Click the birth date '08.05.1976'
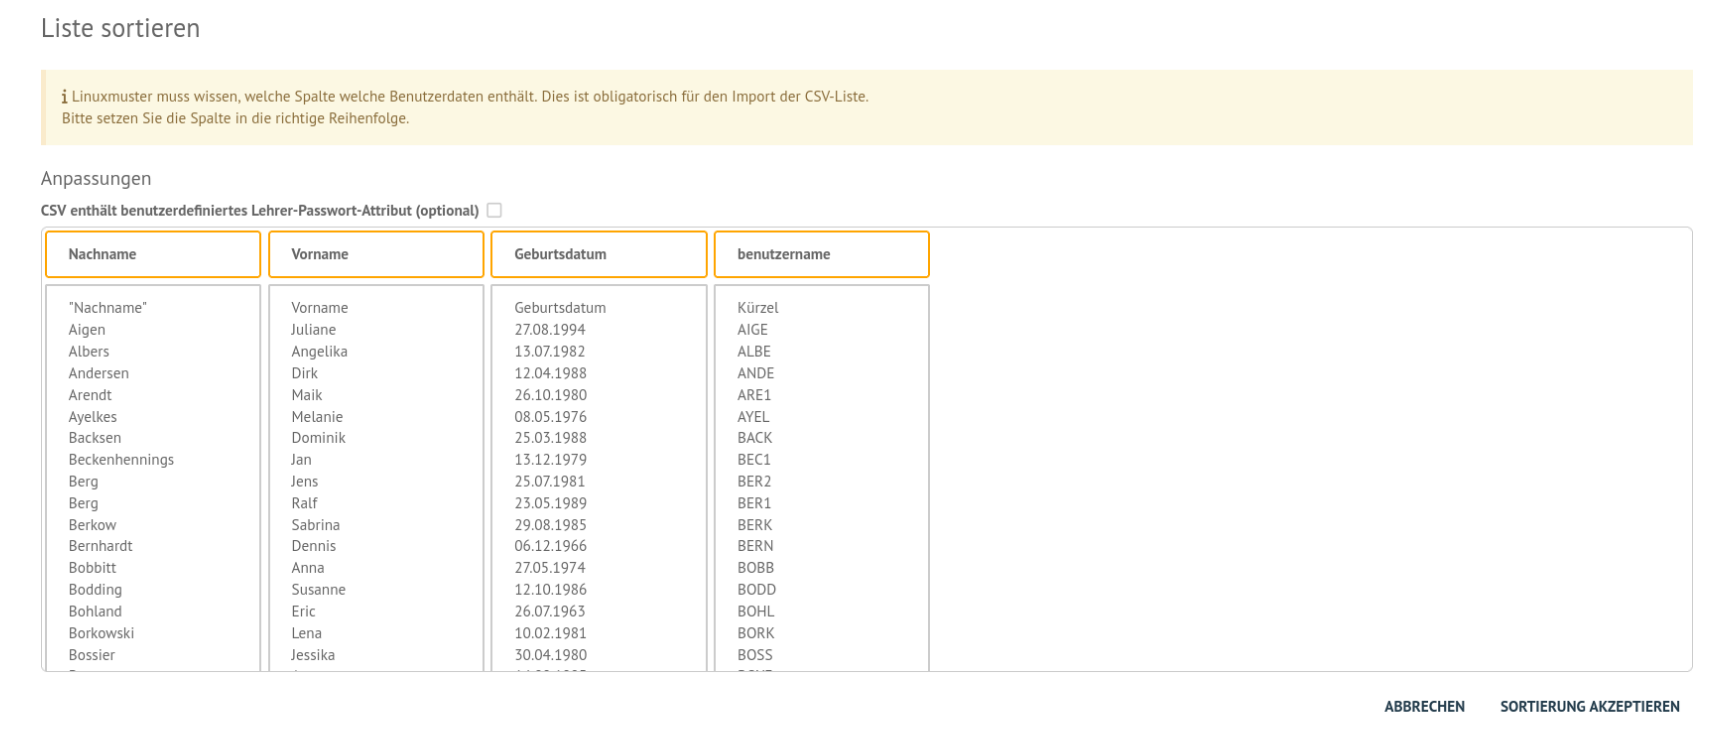Viewport: 1710px width, 736px height. pos(550,417)
